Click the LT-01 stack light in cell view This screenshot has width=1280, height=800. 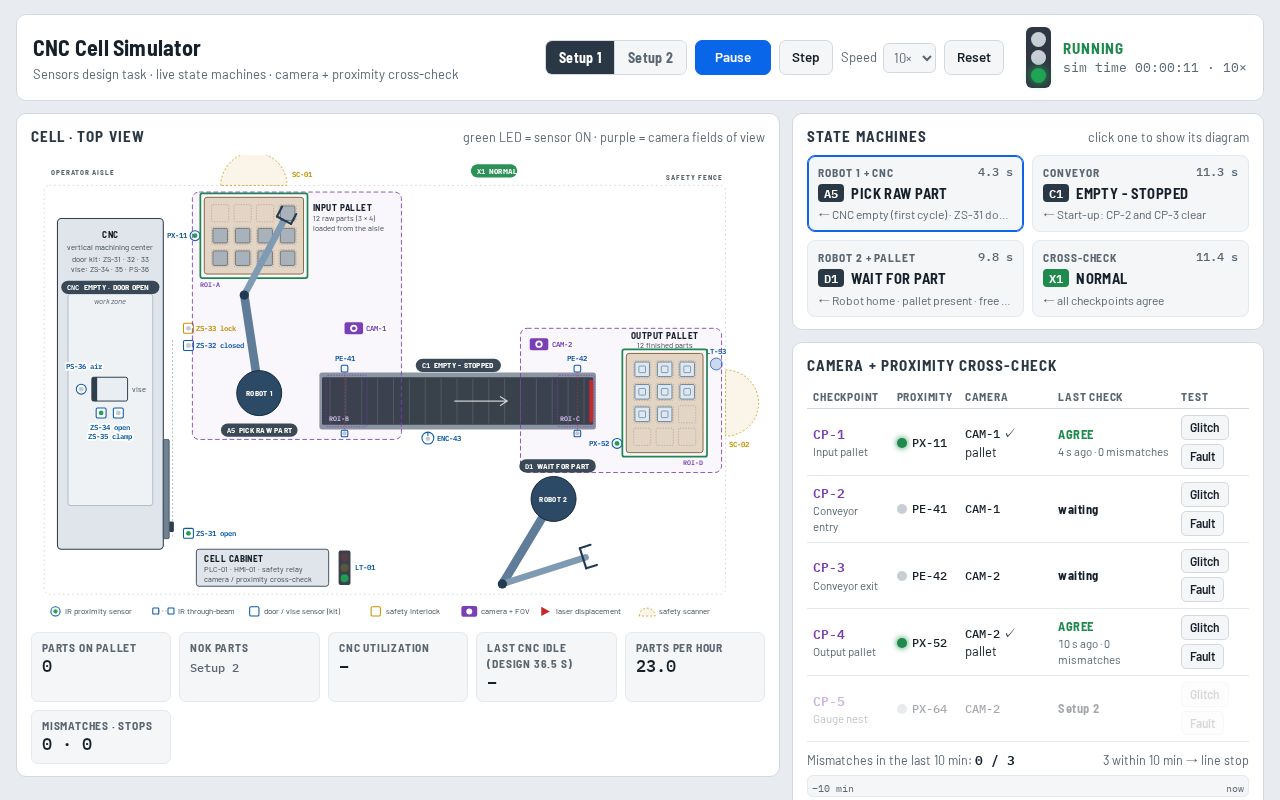tap(344, 568)
